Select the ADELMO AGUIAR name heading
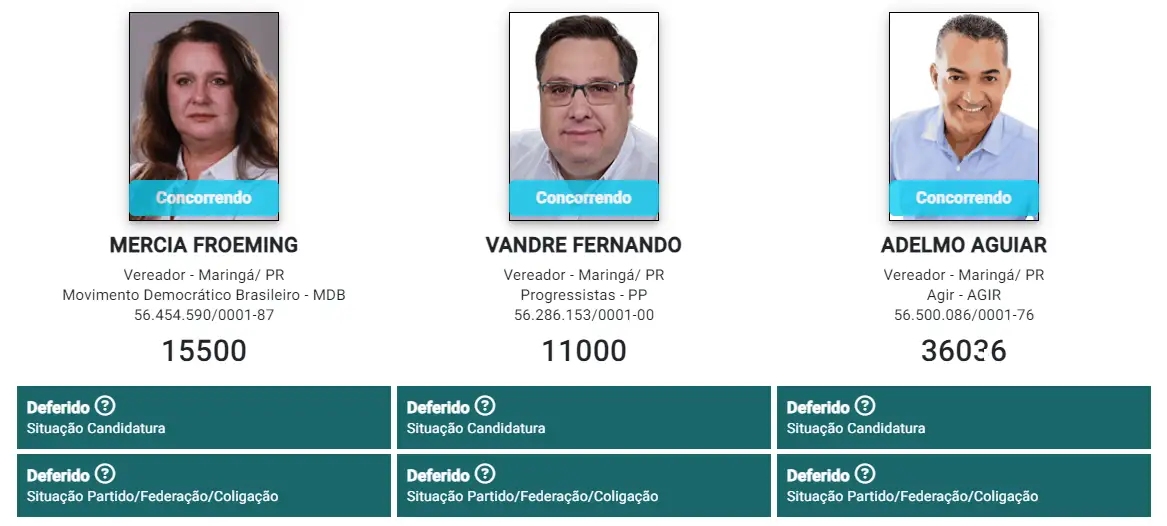1167x526 pixels. point(964,245)
